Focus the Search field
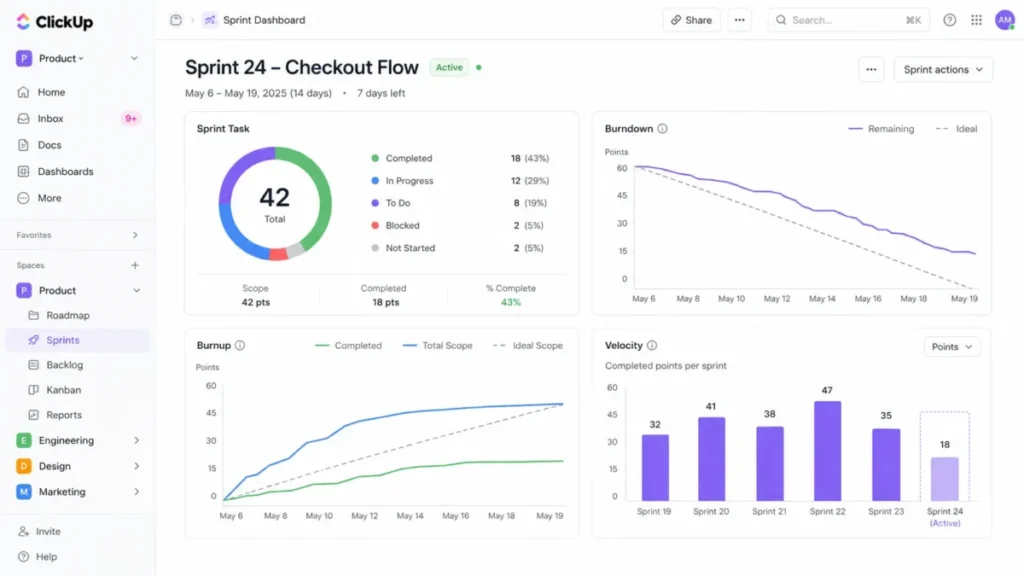The image size is (1024, 576). coord(848,20)
